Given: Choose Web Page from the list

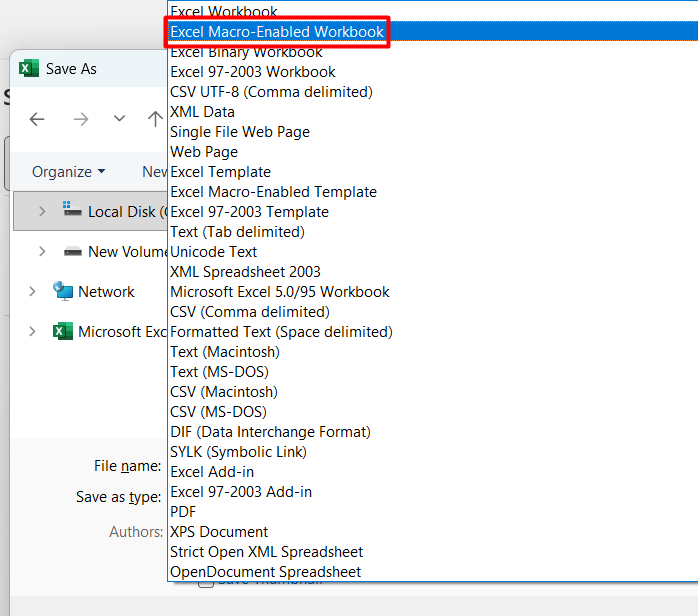Looking at the screenshot, I should coord(433,152).
